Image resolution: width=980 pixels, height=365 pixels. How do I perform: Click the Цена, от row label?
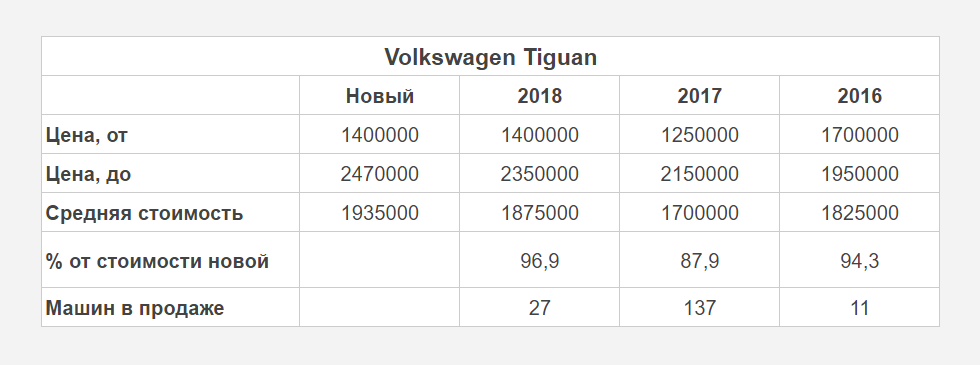tap(86, 135)
